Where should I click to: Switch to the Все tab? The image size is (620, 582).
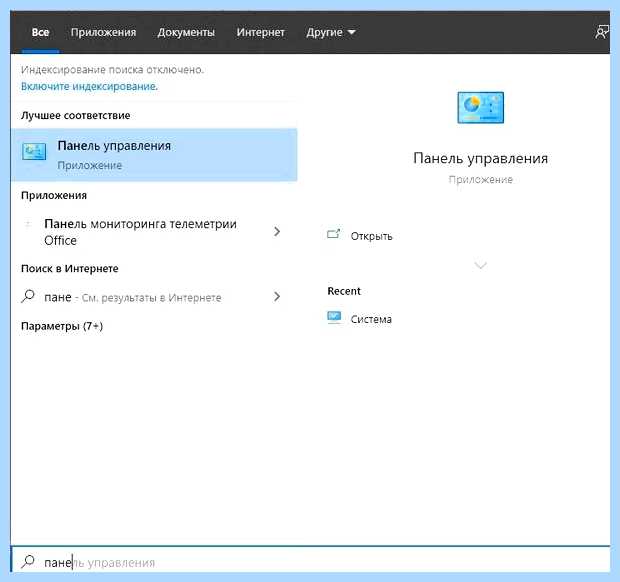coord(40,32)
